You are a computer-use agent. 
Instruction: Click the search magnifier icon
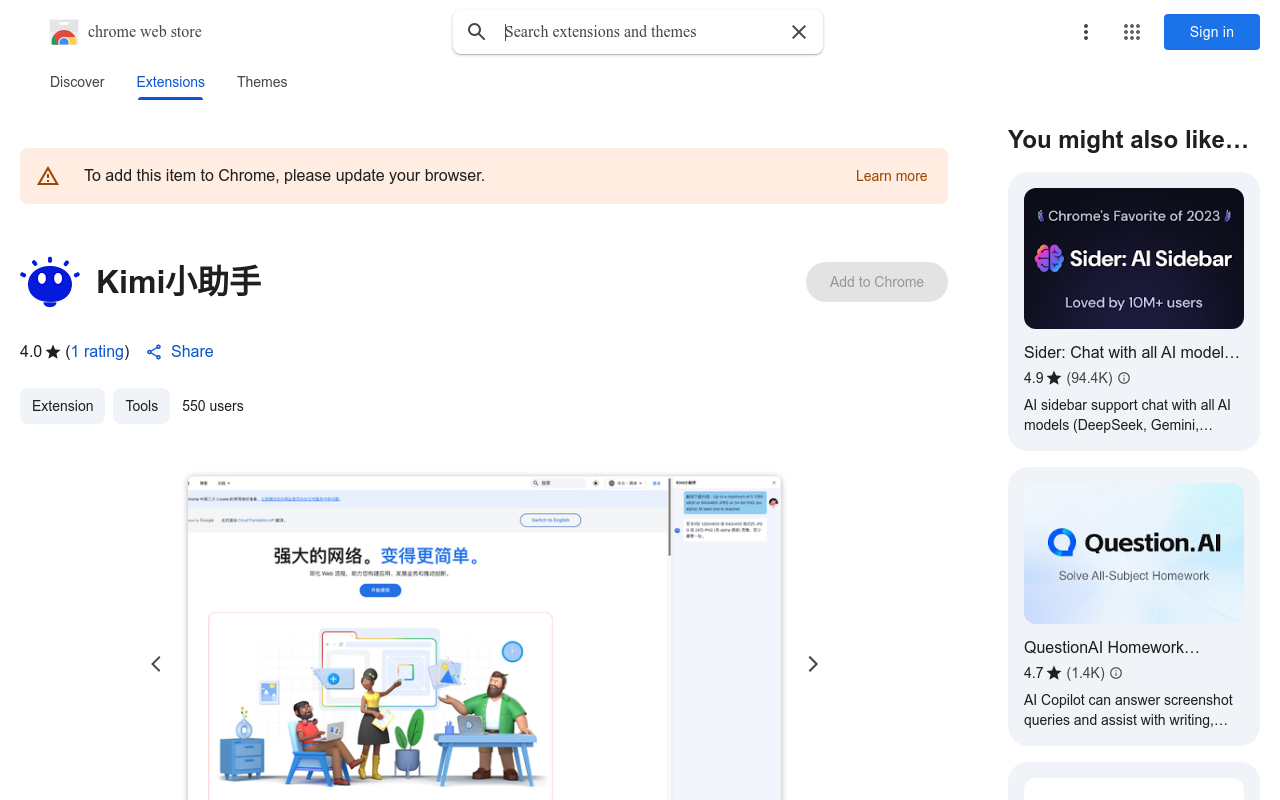477,32
